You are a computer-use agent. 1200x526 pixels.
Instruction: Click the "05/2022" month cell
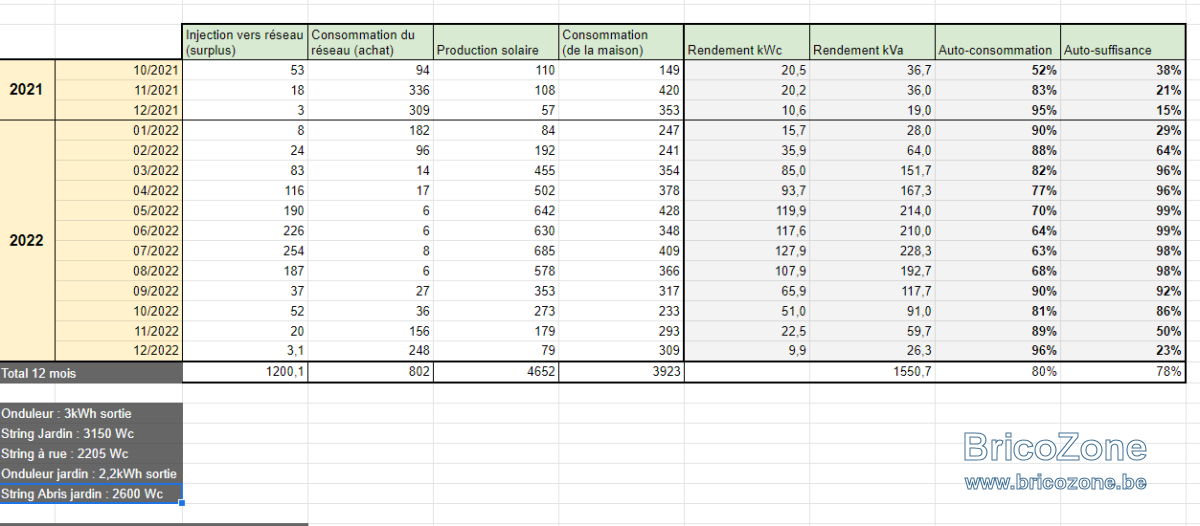tap(119, 210)
